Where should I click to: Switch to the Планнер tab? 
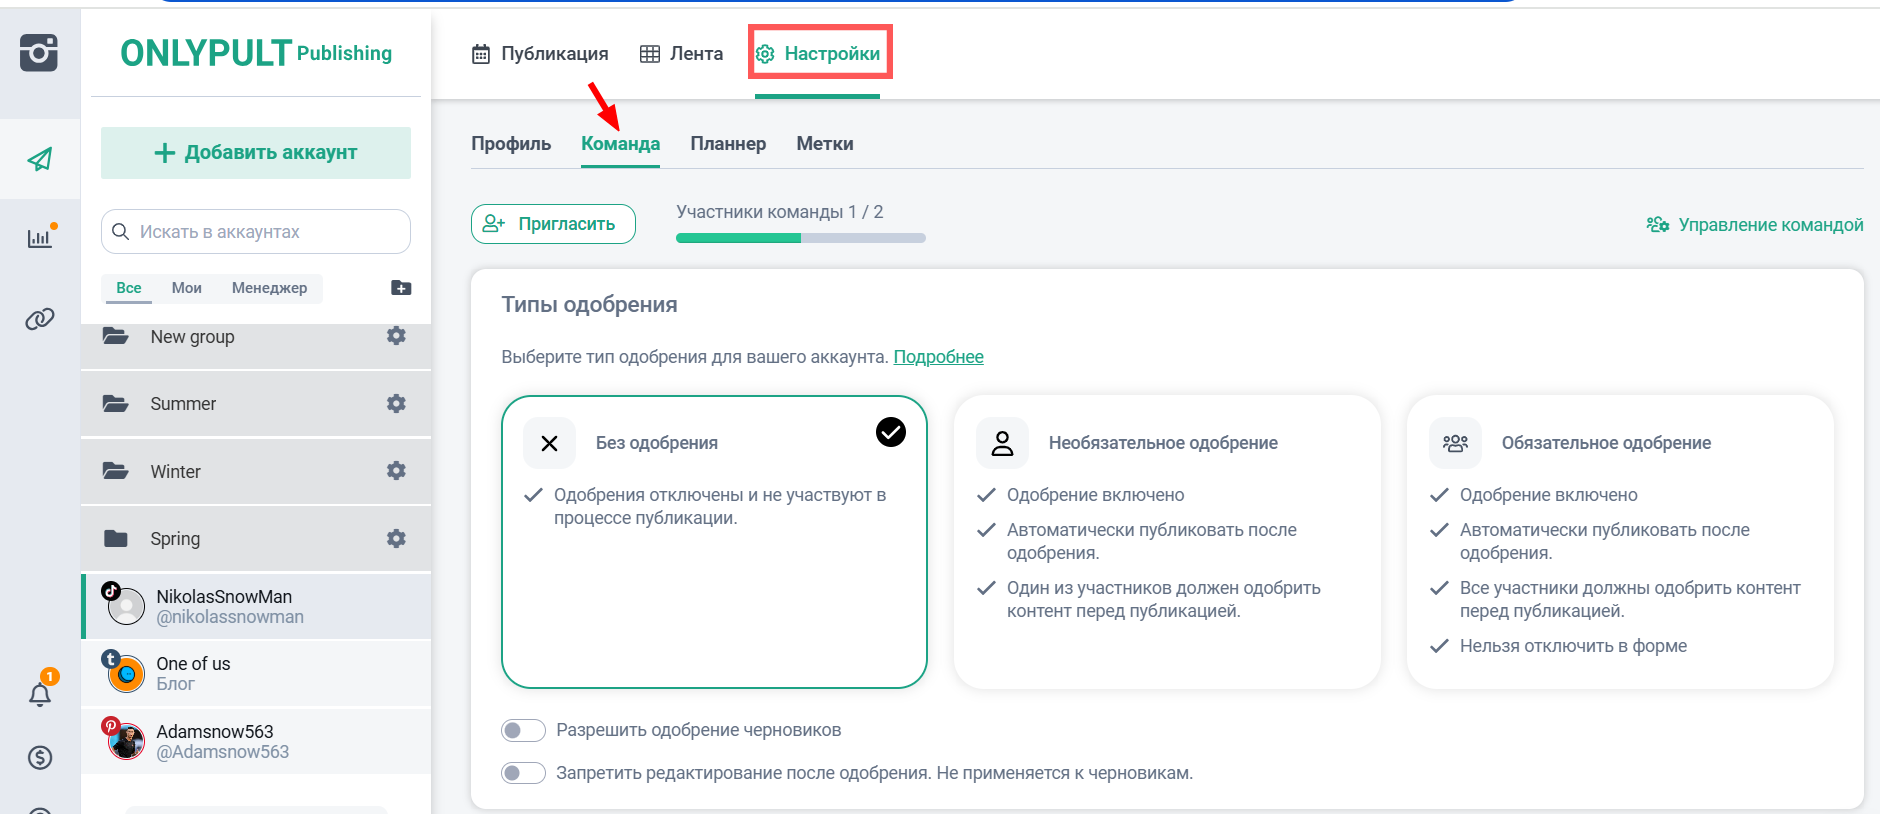coord(727,144)
